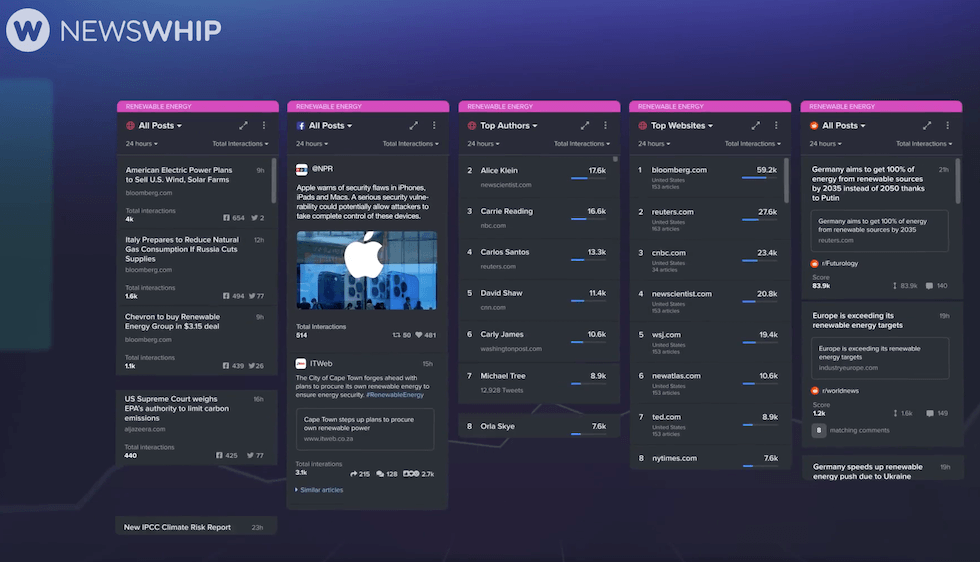Open All Posts dropdown in Facebook panel
The image size is (980, 562).
click(x=331, y=126)
